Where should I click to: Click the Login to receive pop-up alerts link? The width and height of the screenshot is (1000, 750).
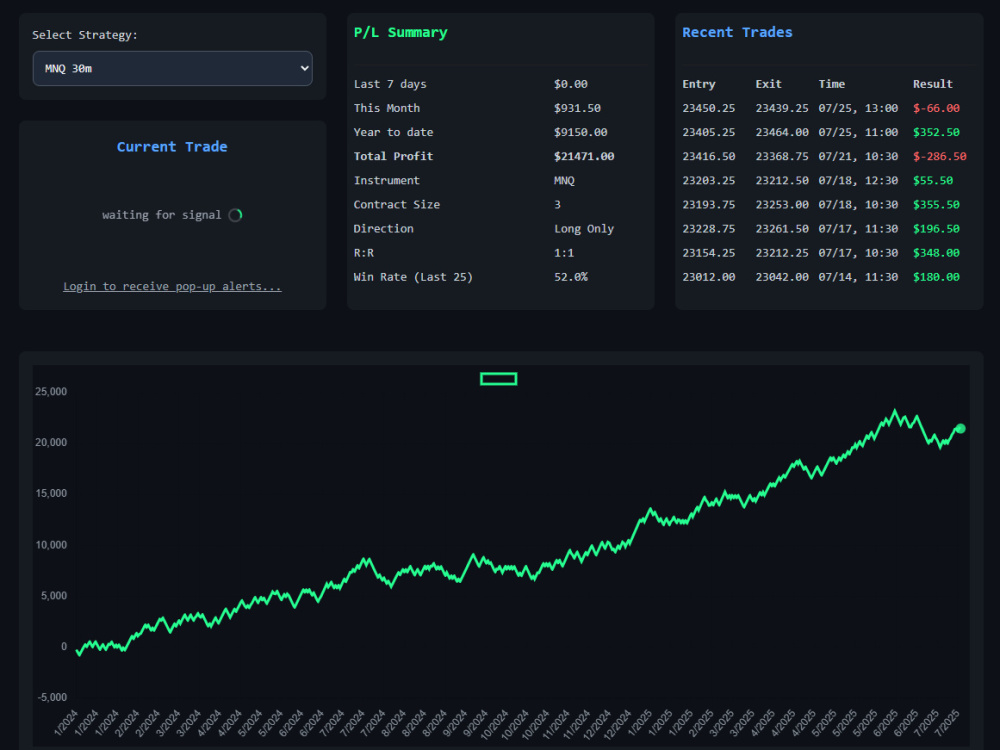[x=172, y=286]
